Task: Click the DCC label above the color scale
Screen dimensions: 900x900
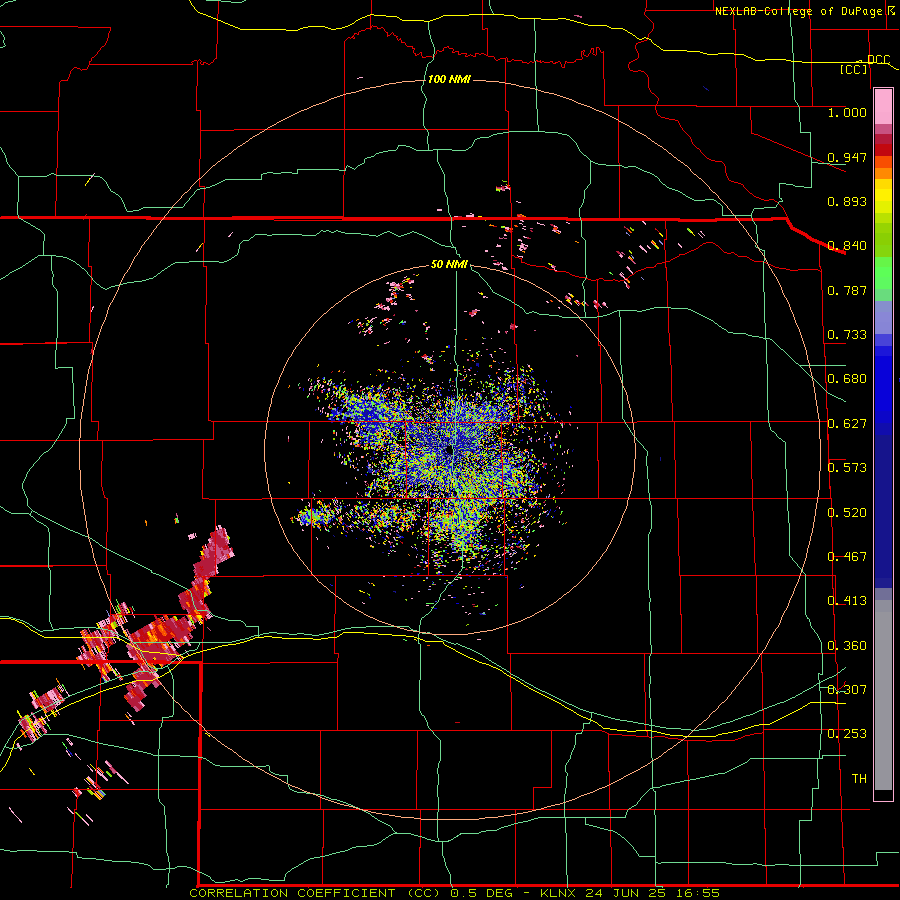Action: coord(878,60)
